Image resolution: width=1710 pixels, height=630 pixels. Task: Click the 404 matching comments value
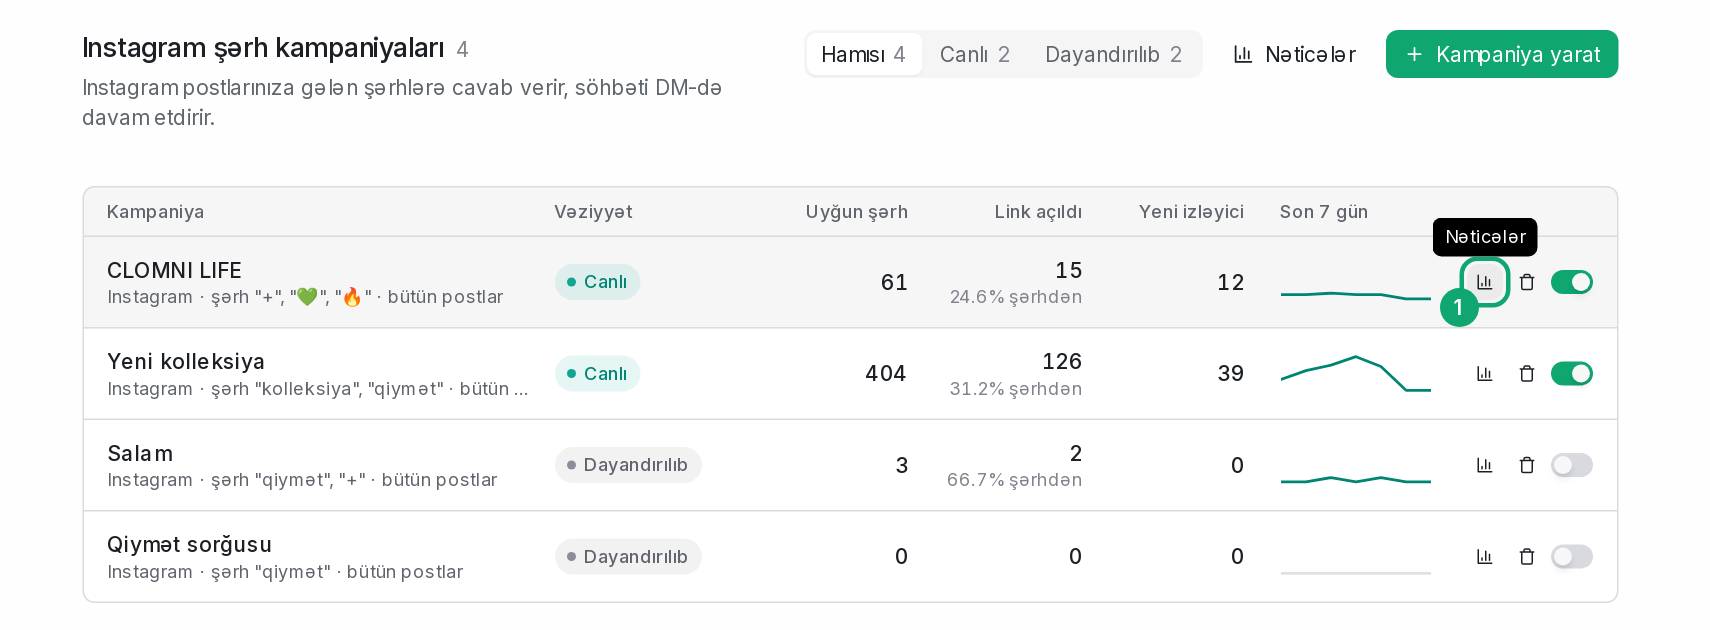[x=886, y=374]
